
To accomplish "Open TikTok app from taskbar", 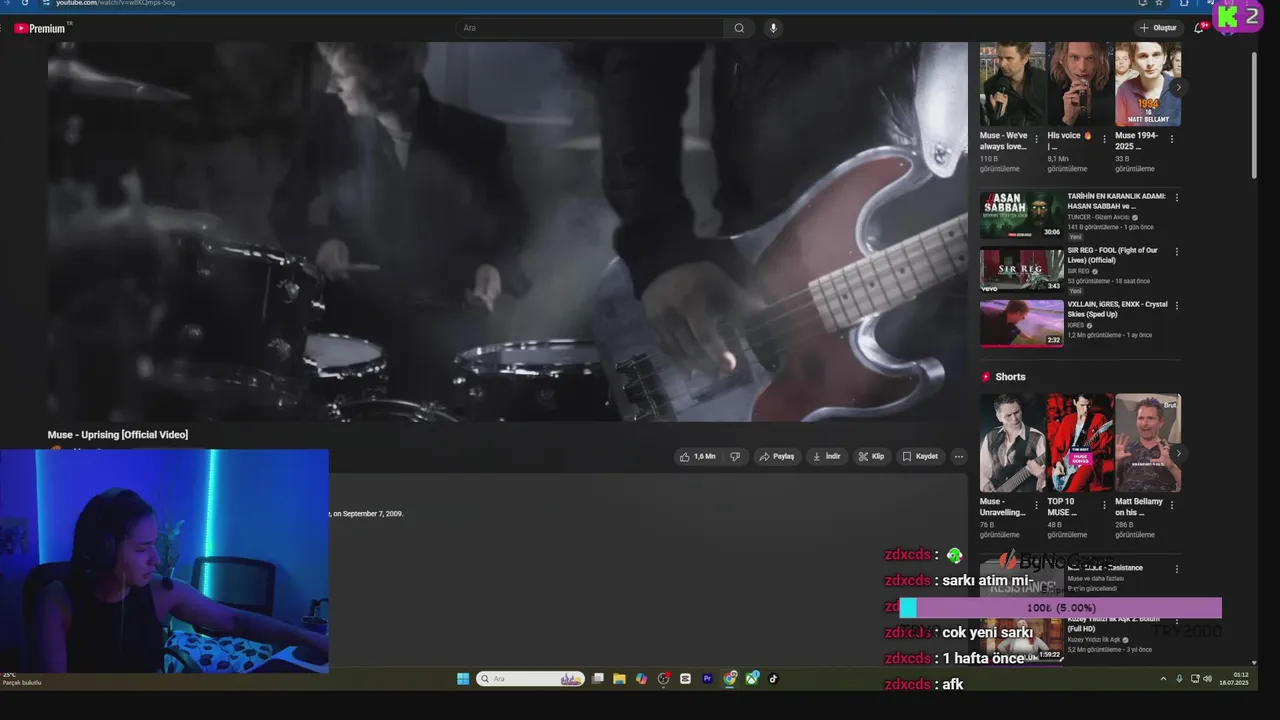I will click(x=773, y=678).
